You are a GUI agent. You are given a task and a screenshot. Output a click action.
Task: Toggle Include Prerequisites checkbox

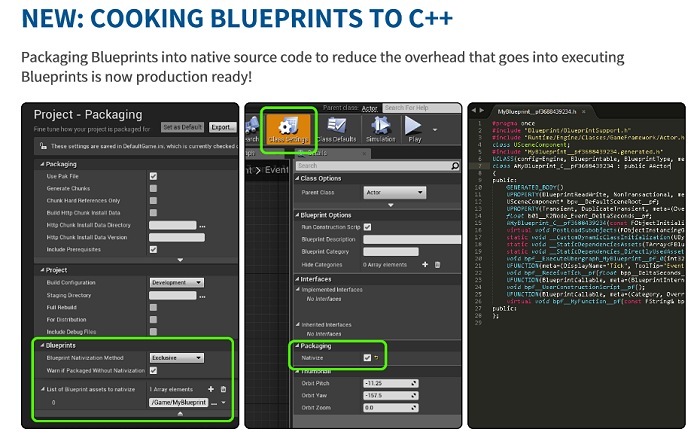pyautogui.click(x=153, y=250)
